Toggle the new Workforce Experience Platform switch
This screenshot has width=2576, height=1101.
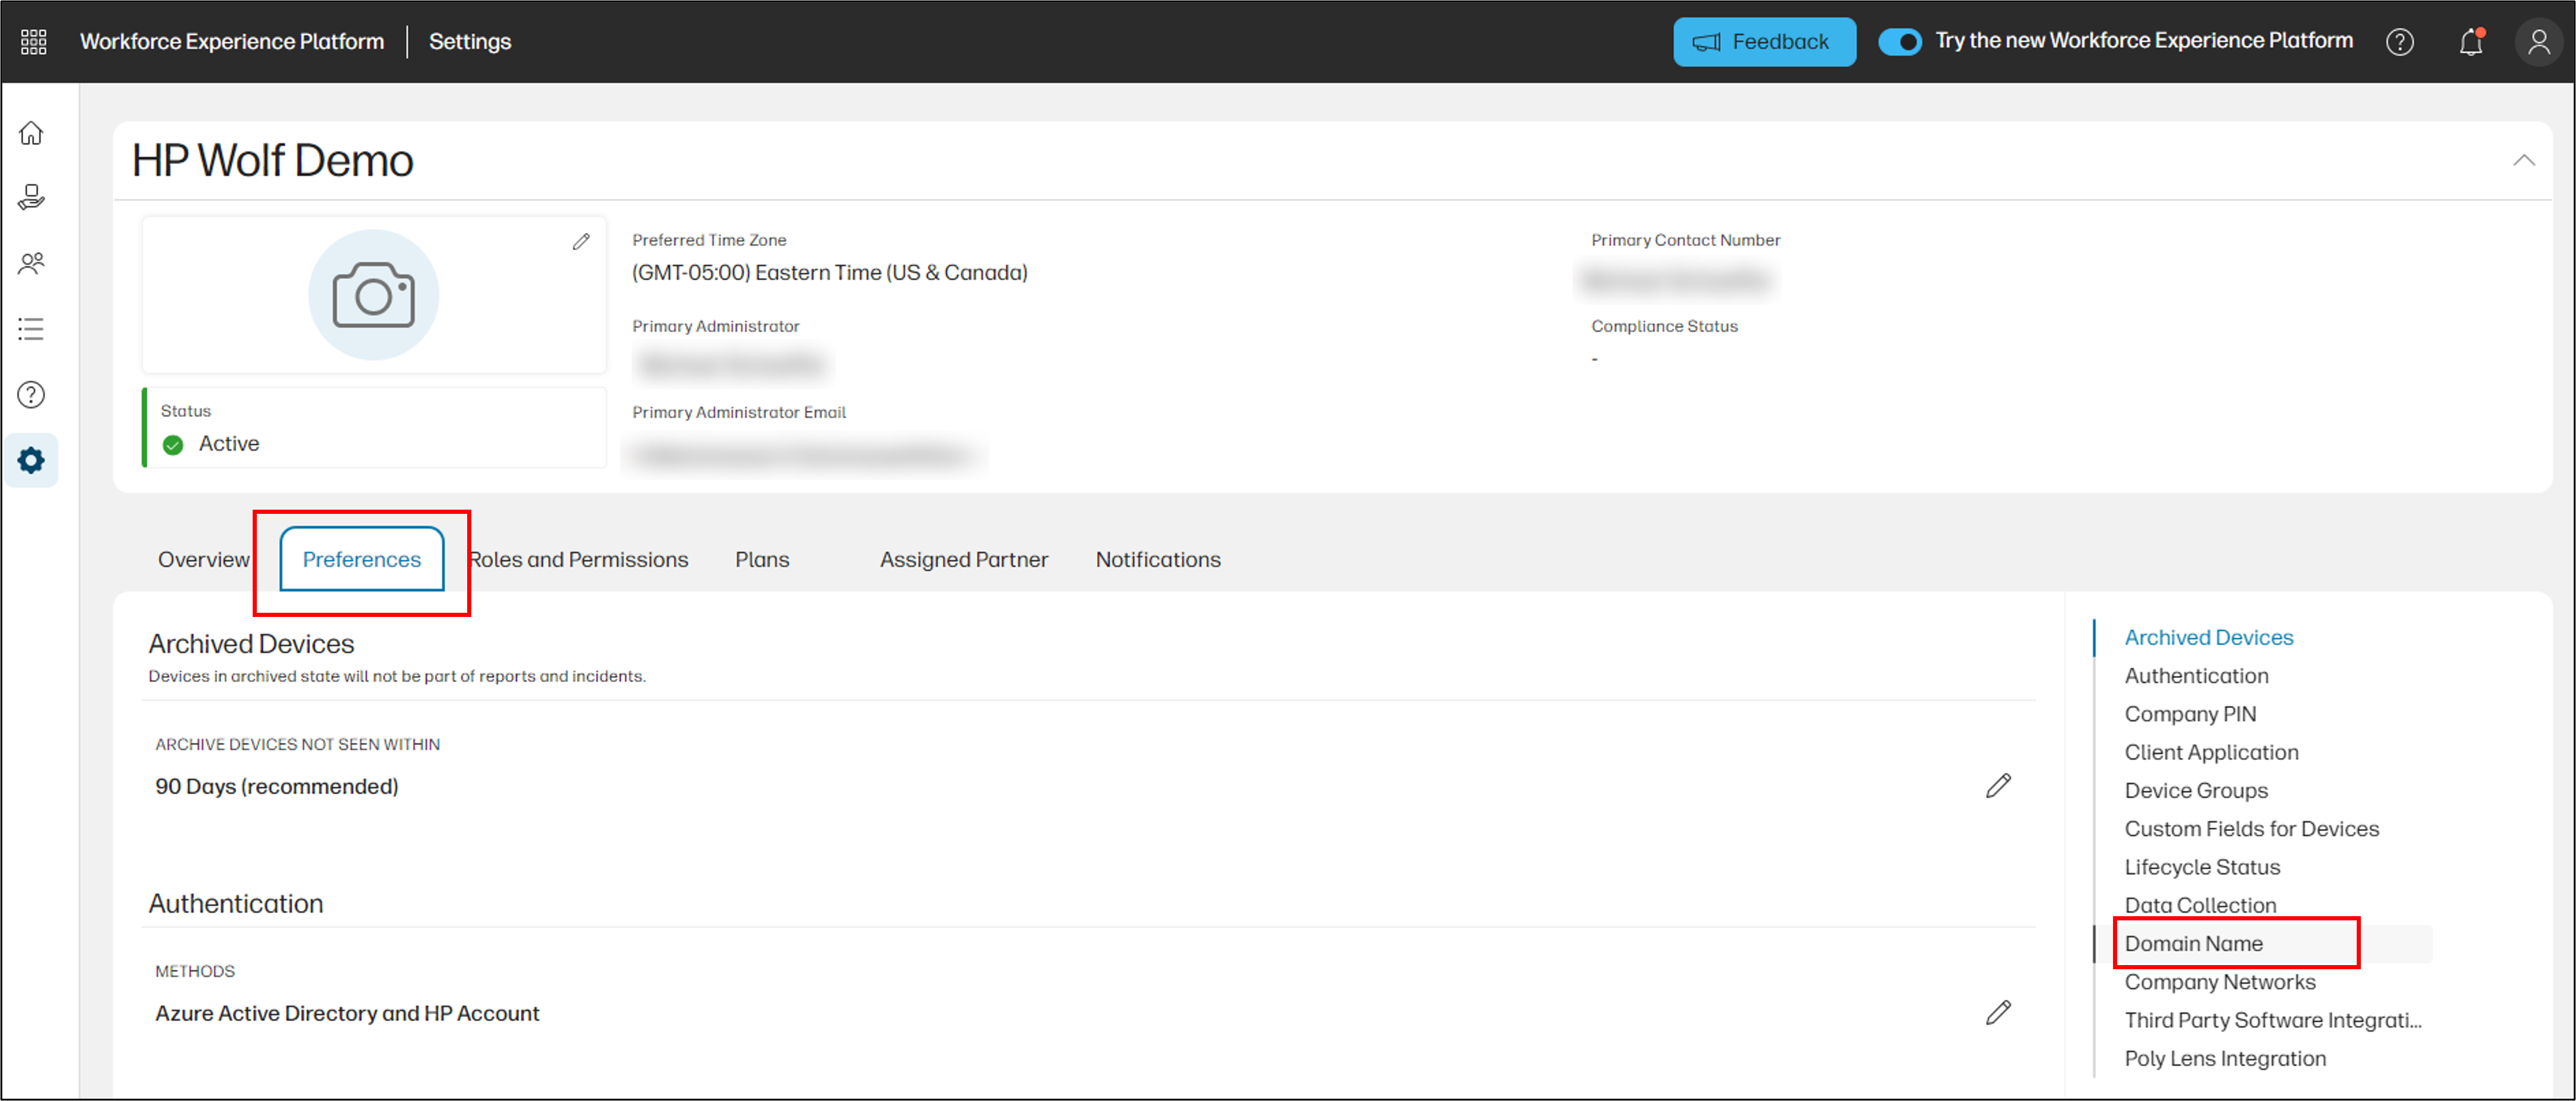pyautogui.click(x=1900, y=42)
